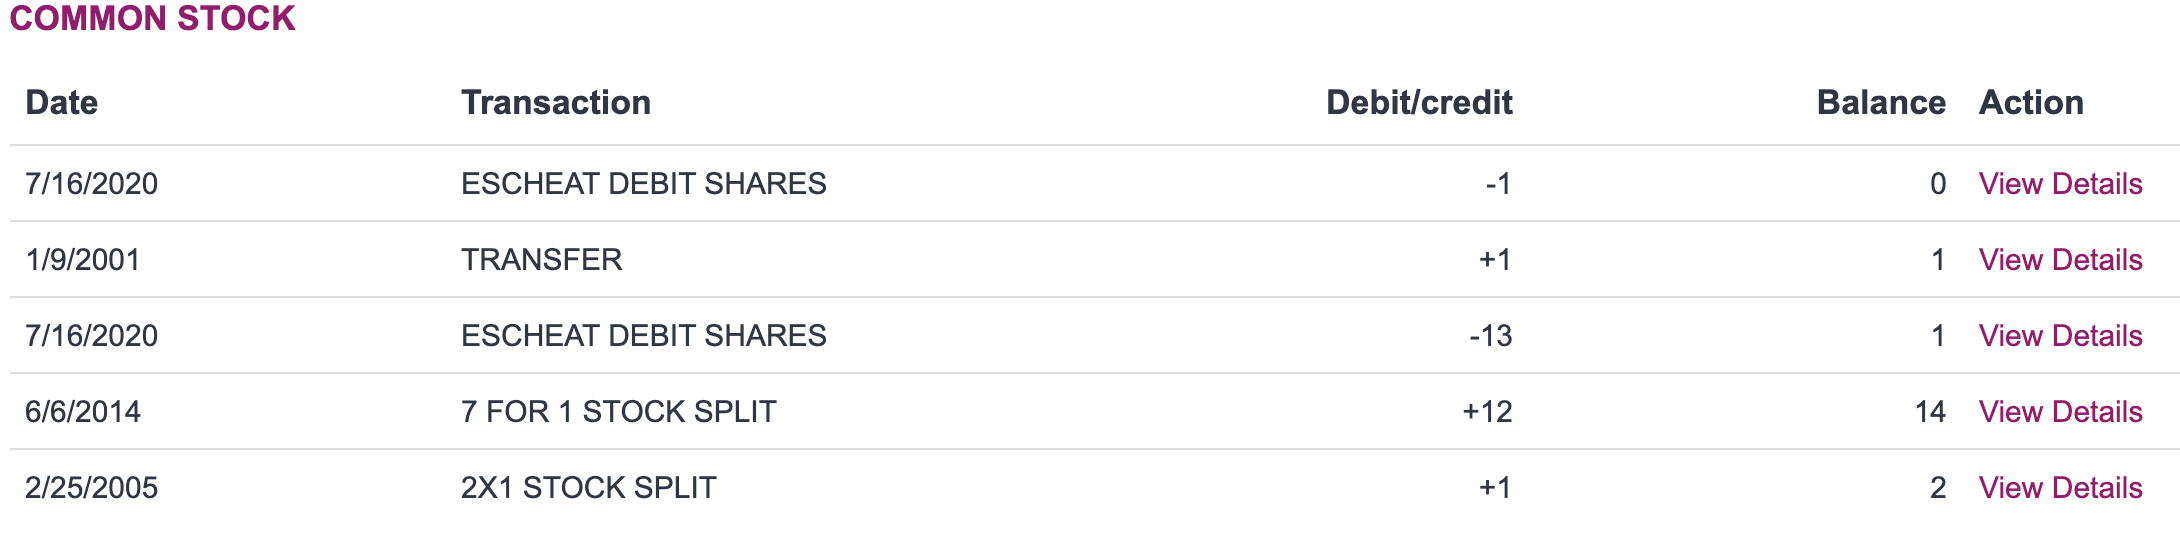Open View Details for the TRANSFER transaction

pos(2060,260)
